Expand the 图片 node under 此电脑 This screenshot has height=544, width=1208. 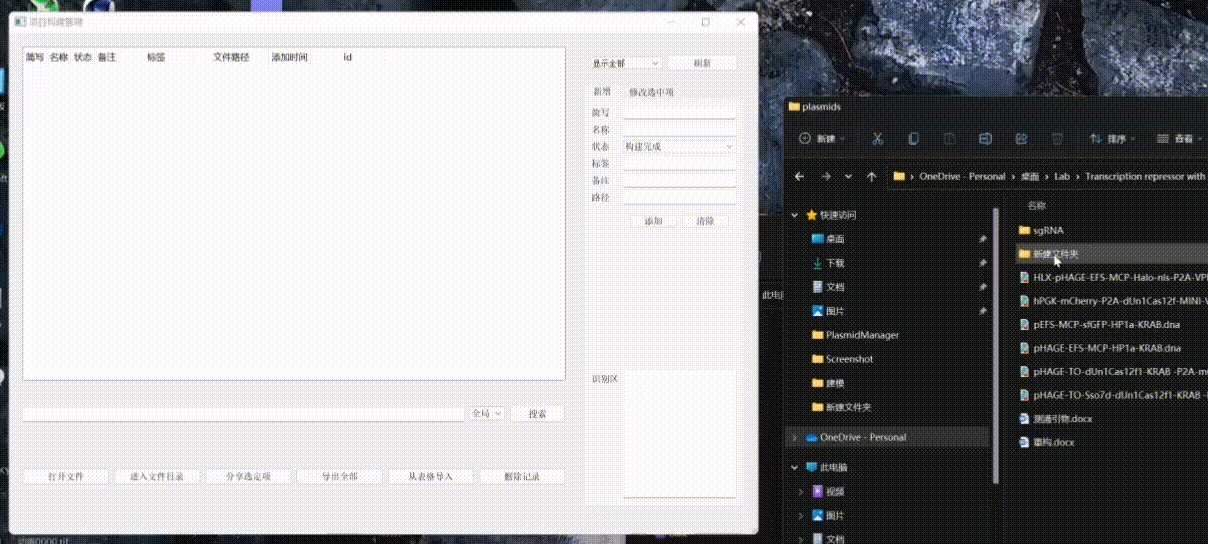pyautogui.click(x=801, y=515)
